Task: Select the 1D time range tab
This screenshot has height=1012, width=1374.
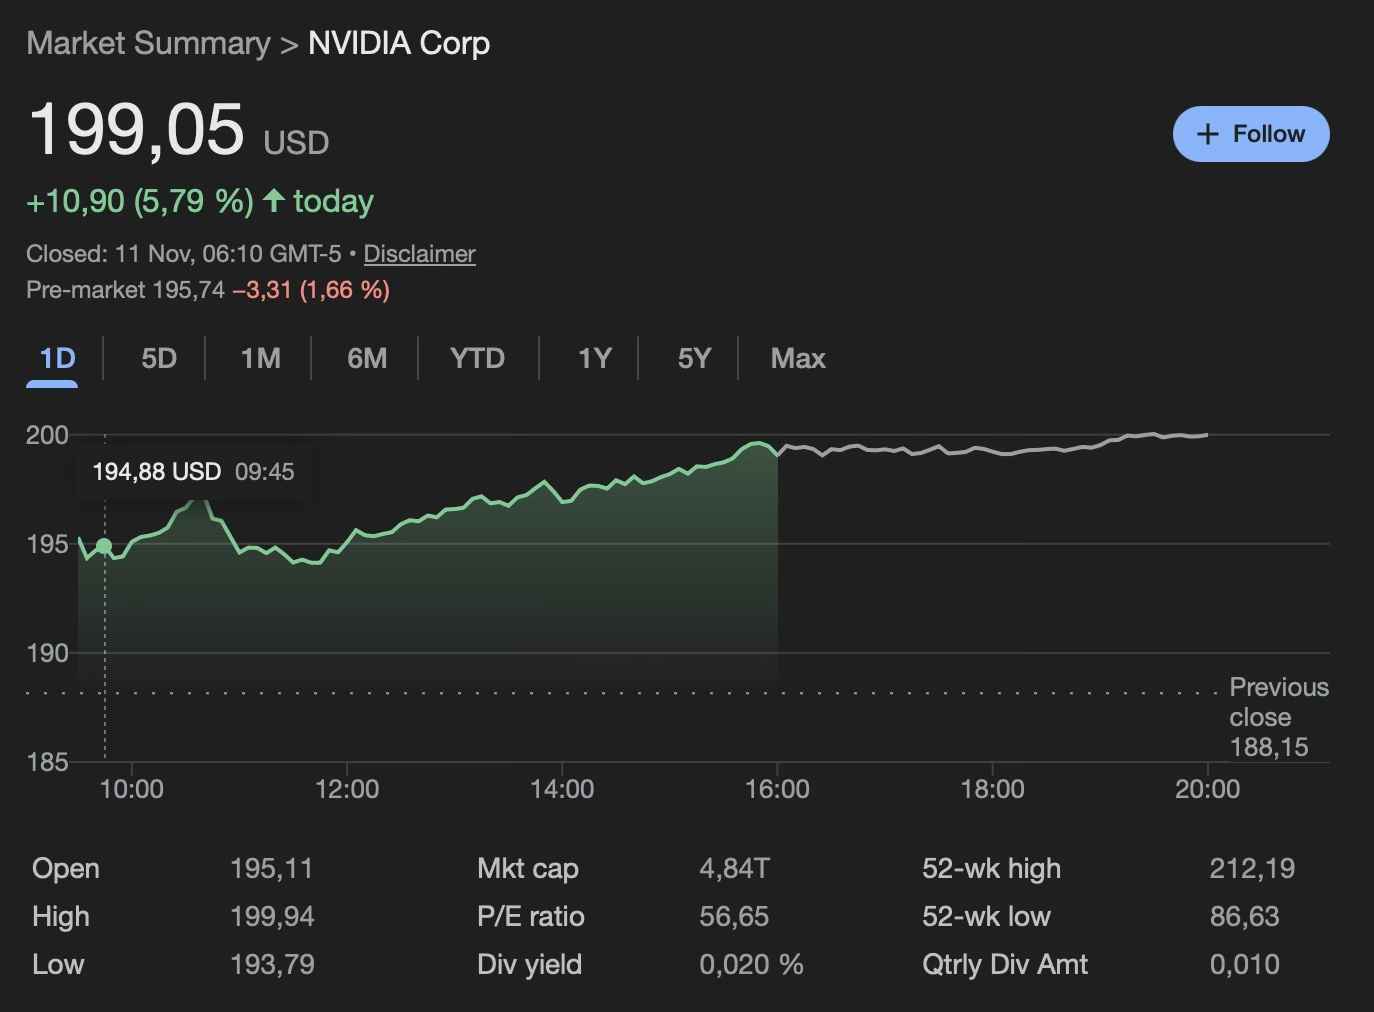Action: [x=58, y=358]
